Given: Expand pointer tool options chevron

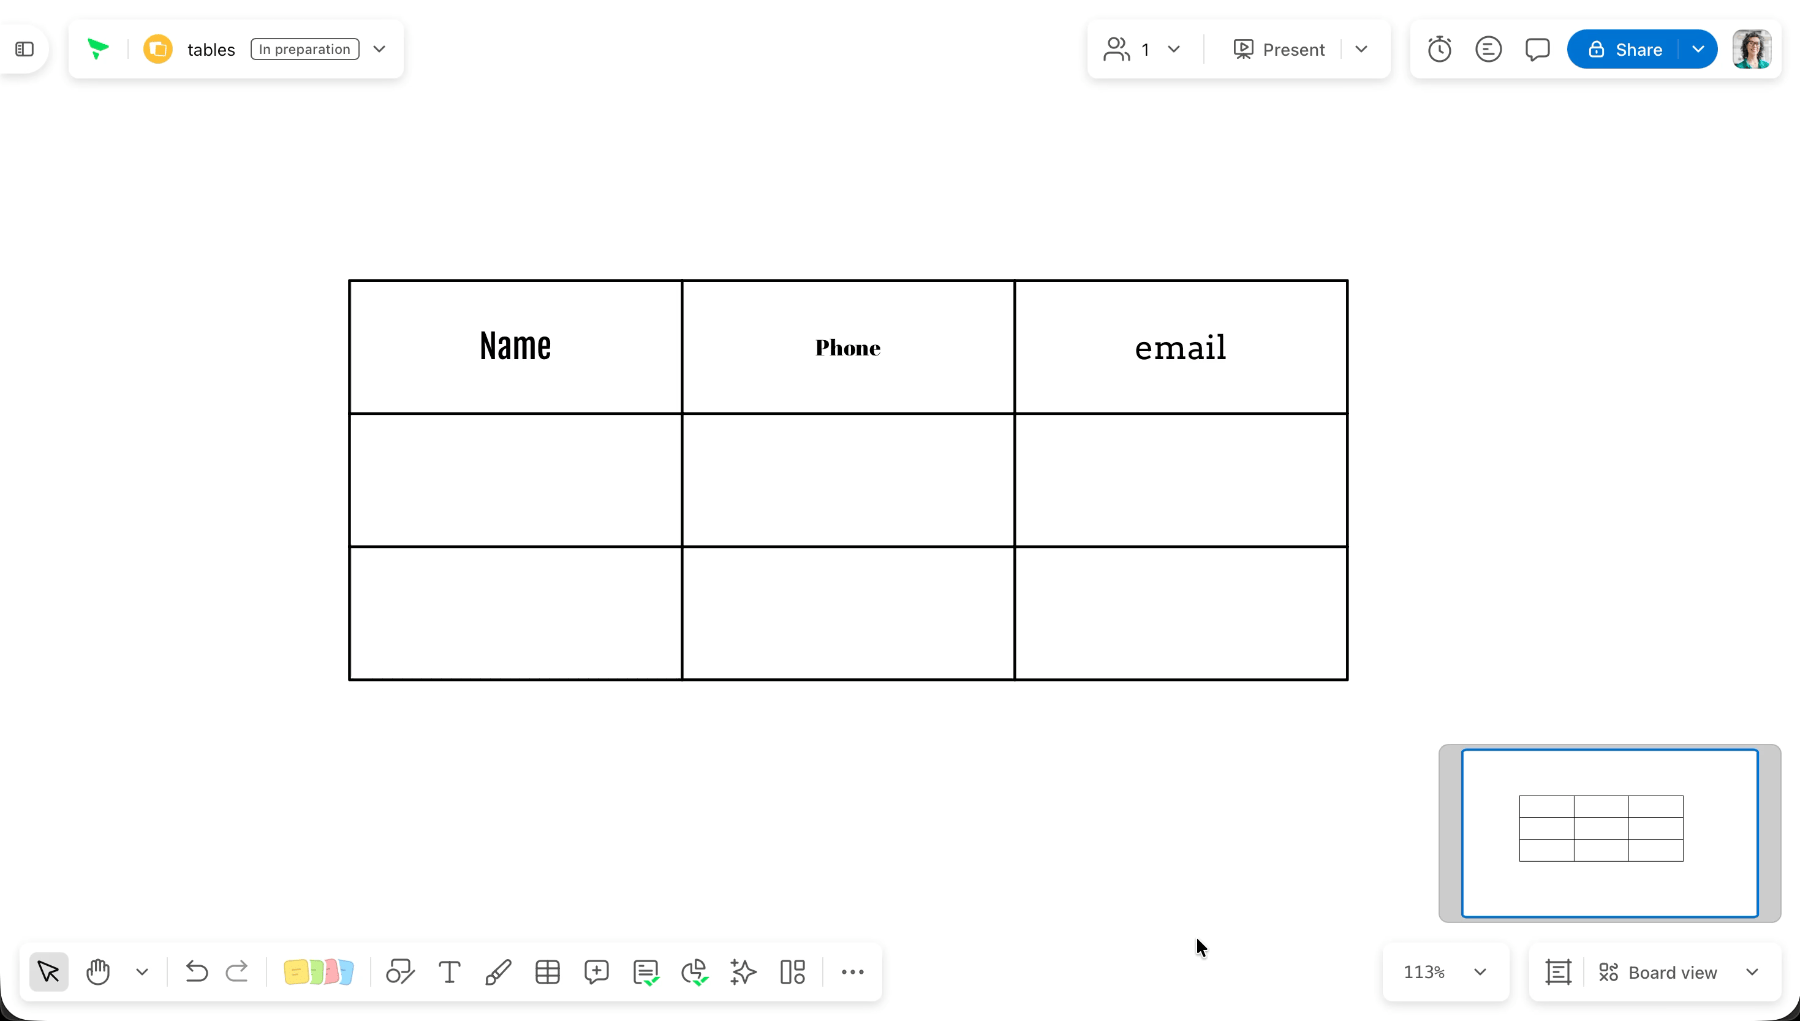Looking at the screenshot, I should (x=142, y=972).
